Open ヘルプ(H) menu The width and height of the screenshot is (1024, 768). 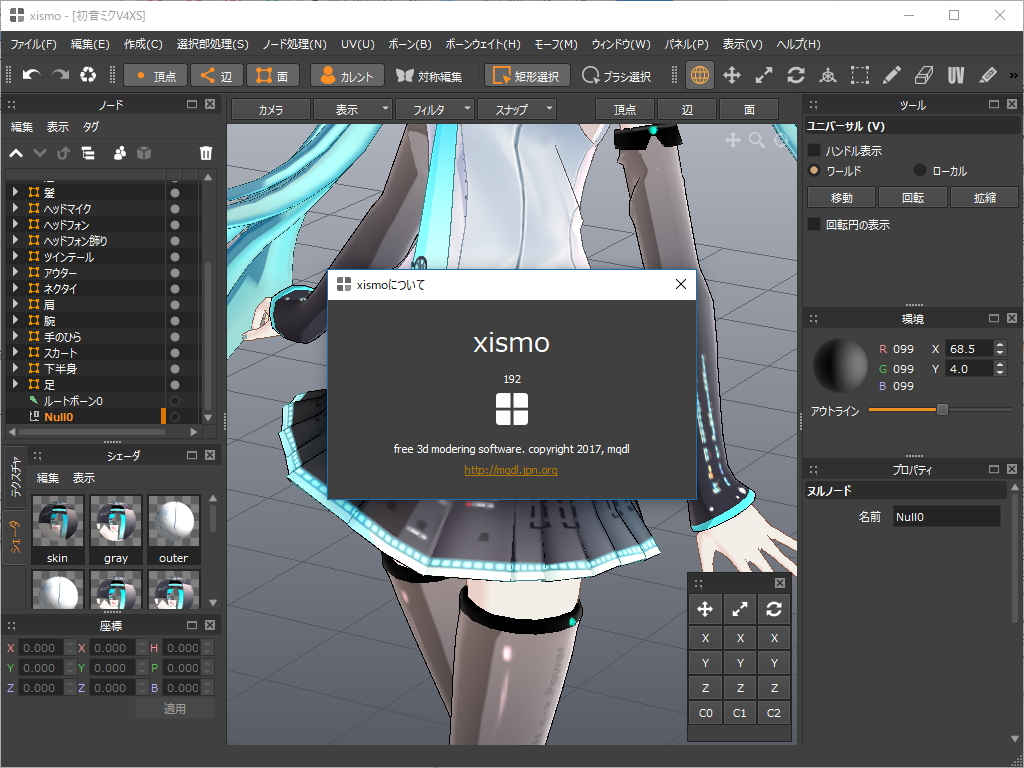pos(798,44)
